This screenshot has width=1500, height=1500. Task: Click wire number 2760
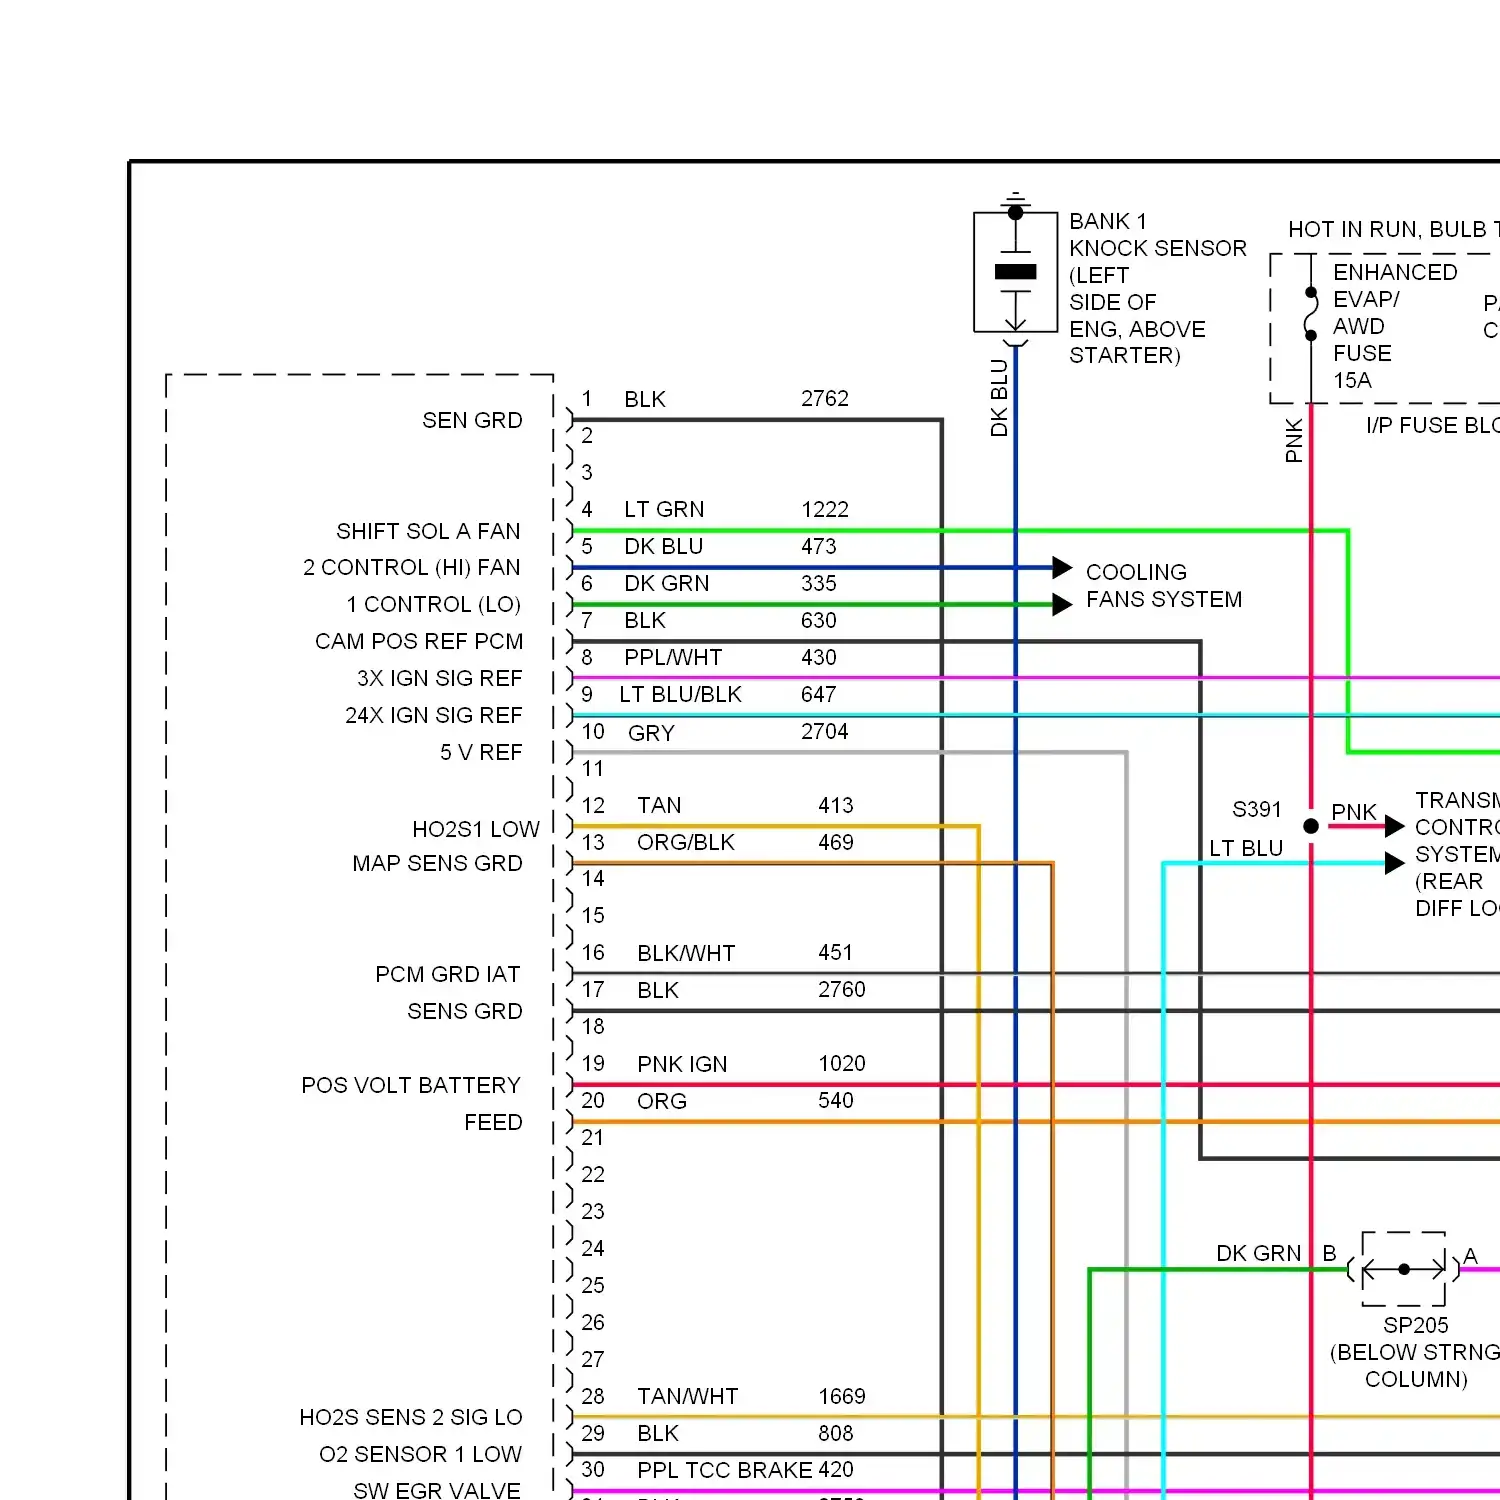pyautogui.click(x=842, y=989)
